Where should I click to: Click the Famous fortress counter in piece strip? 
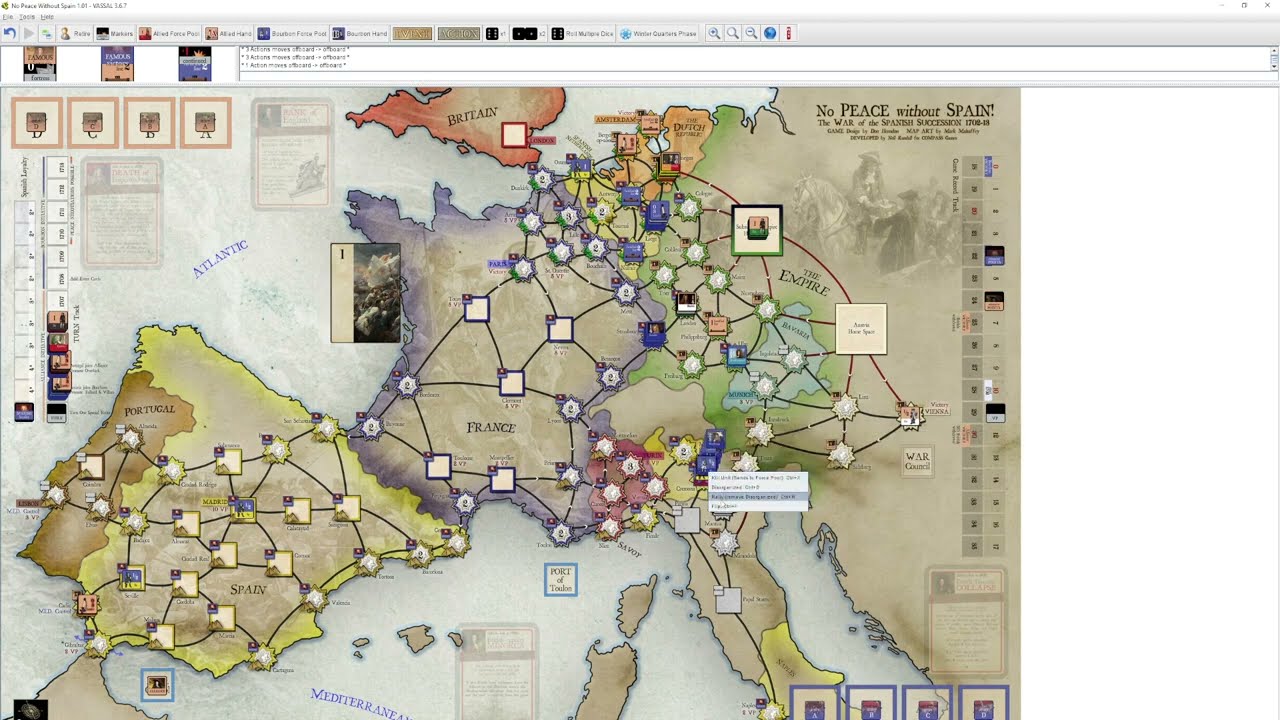[40, 64]
